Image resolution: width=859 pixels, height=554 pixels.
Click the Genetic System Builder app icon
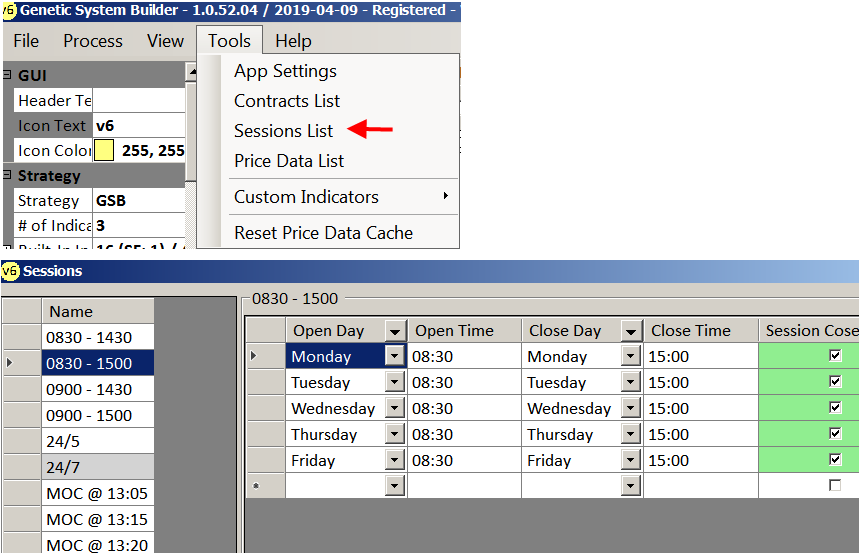(9, 10)
